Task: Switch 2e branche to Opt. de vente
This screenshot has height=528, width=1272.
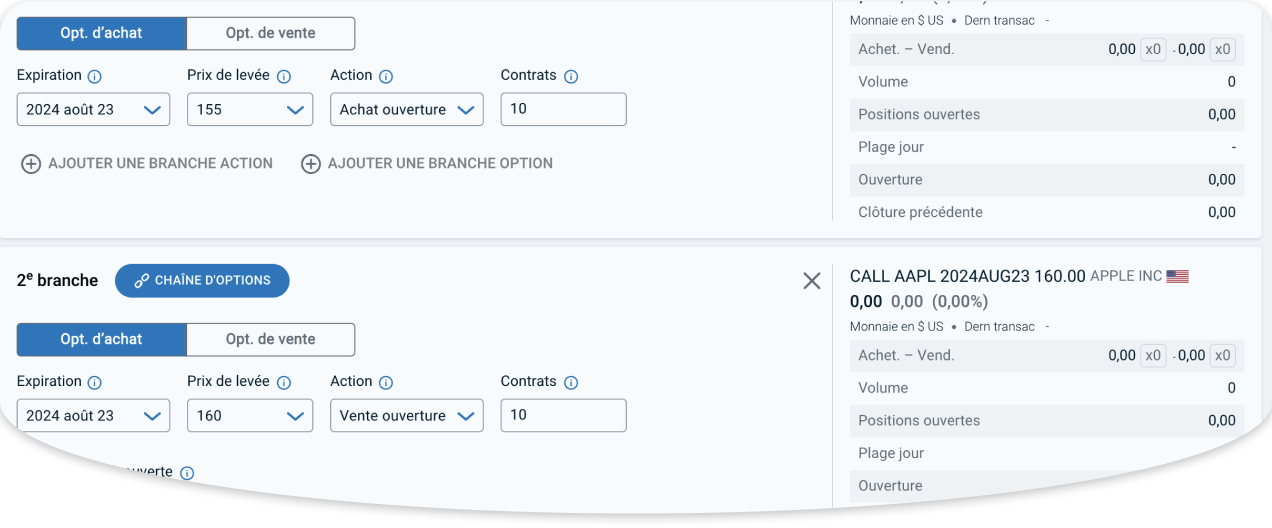Action: pyautogui.click(x=270, y=339)
